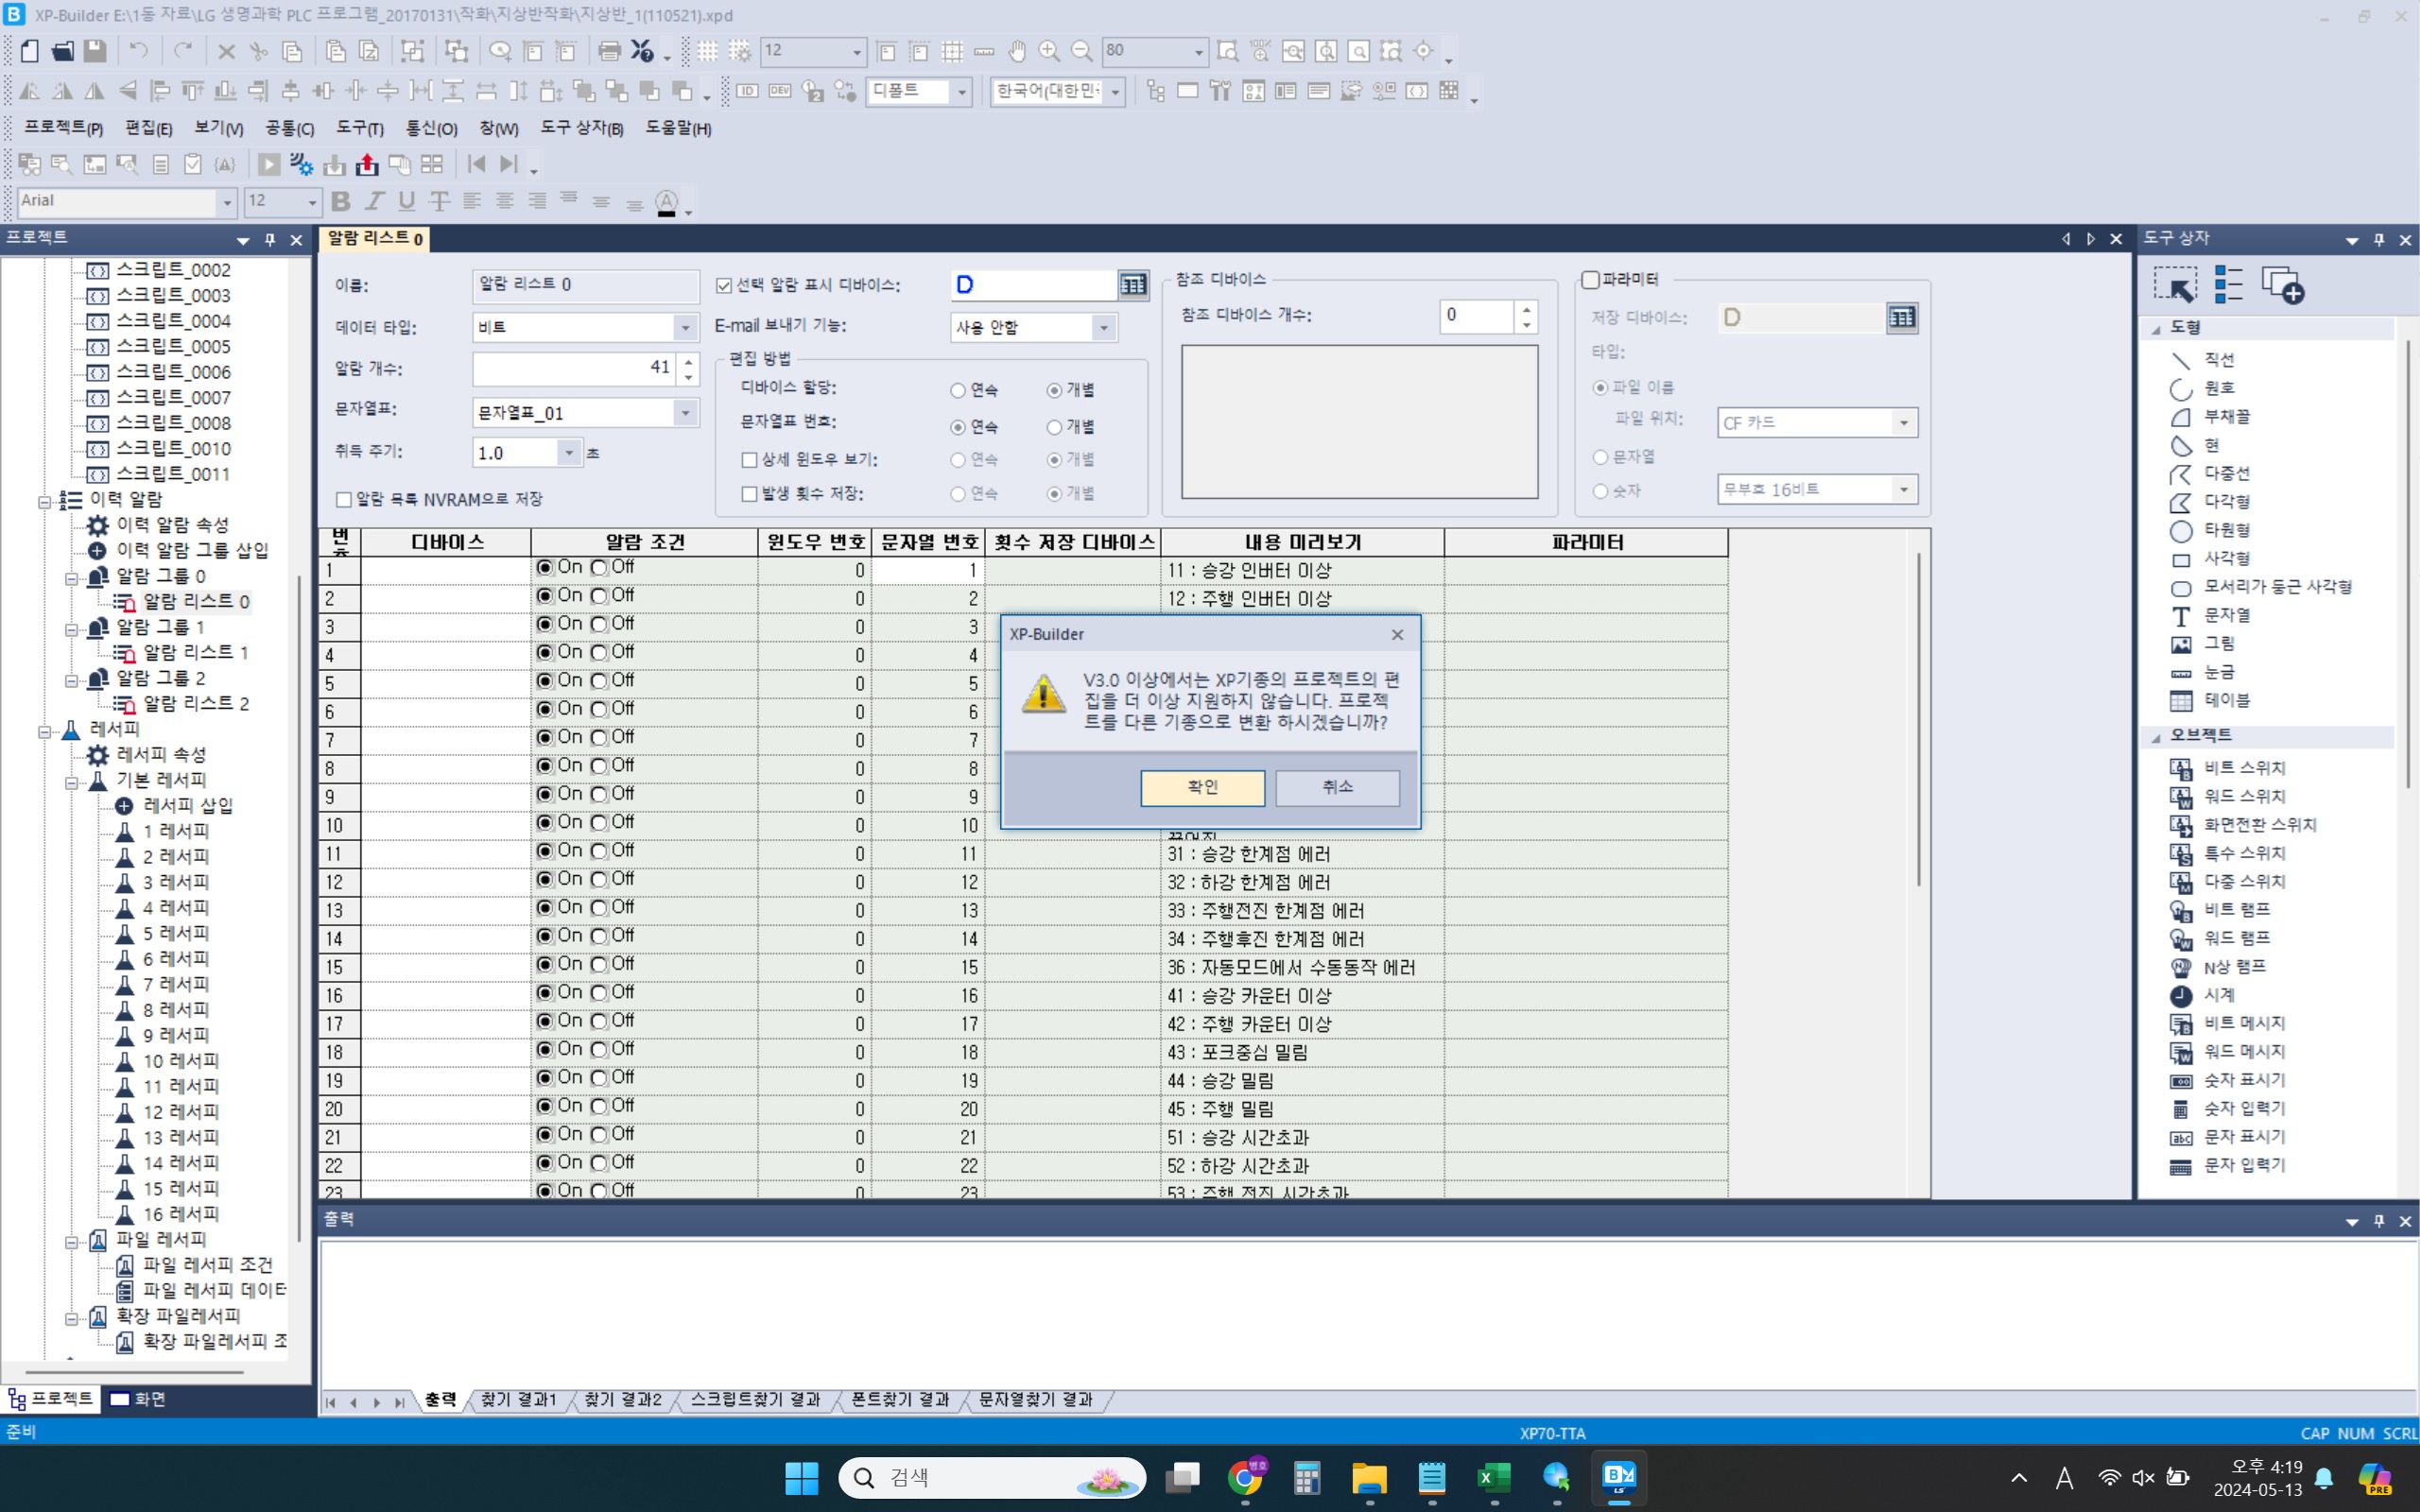Open device picker next to alarm display device
This screenshot has width=2420, height=1512.
click(x=1133, y=286)
